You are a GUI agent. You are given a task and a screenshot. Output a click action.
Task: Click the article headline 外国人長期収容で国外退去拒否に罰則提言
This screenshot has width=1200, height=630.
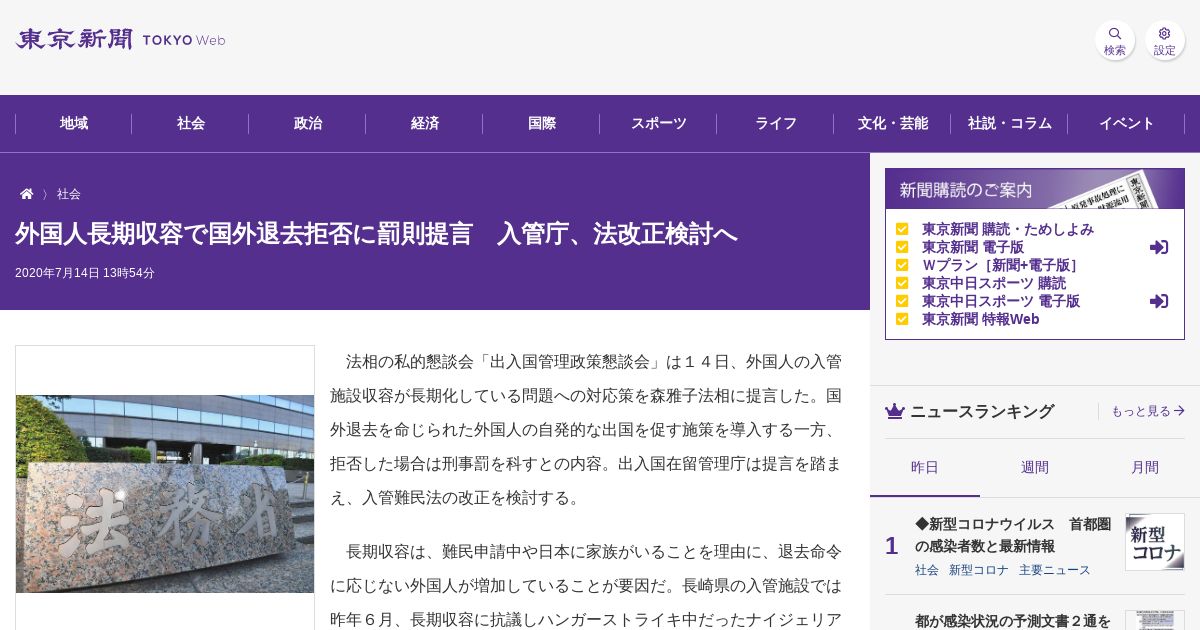tap(376, 234)
